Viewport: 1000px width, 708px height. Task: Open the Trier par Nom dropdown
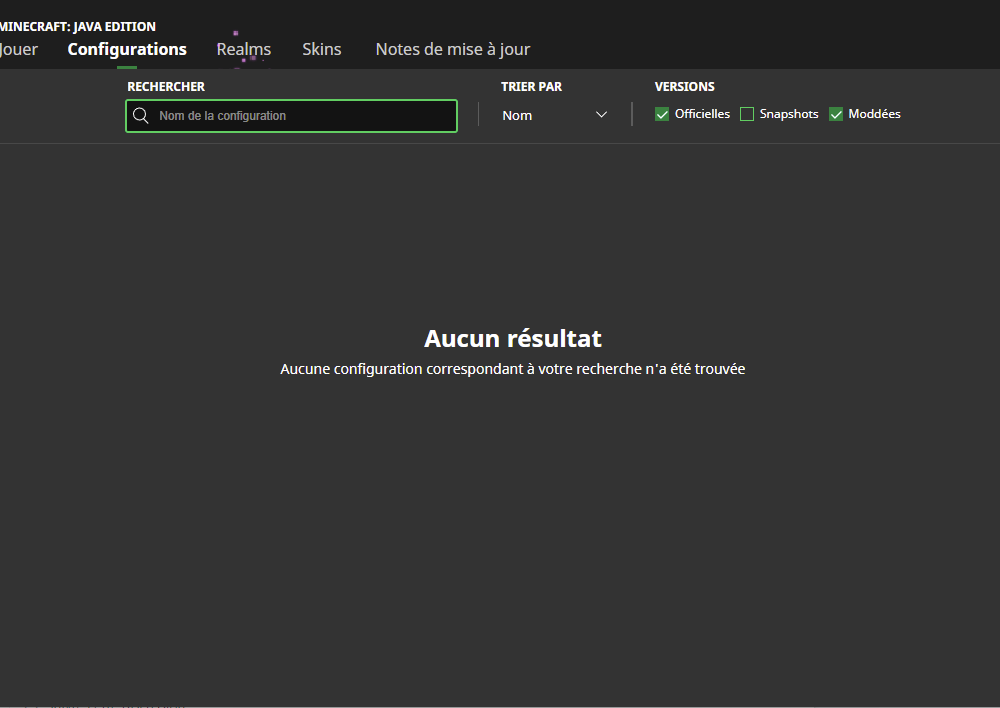[x=554, y=115]
